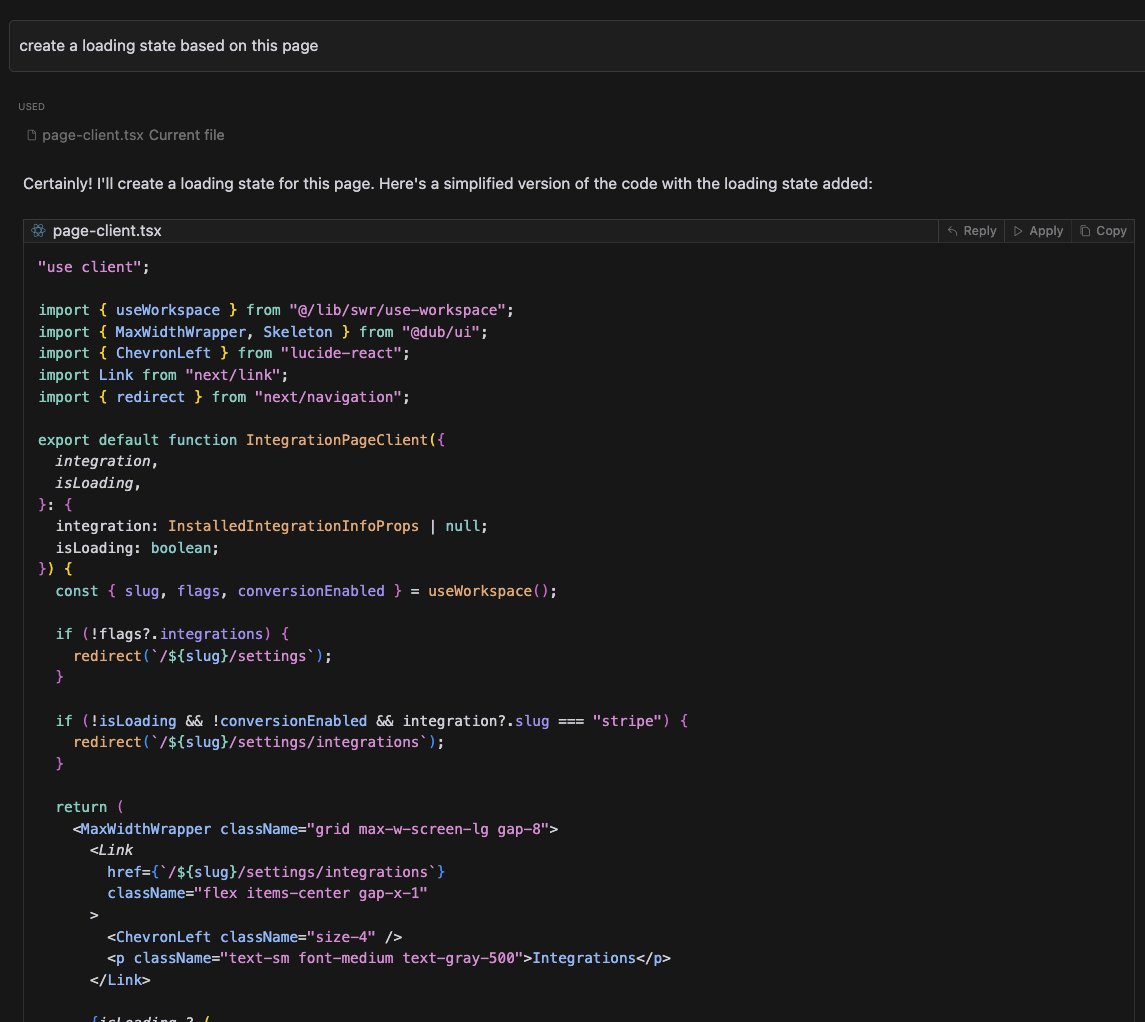Click the IntegrationPageClient function name
Viewport: 1145px width, 1022px height.
point(337,440)
